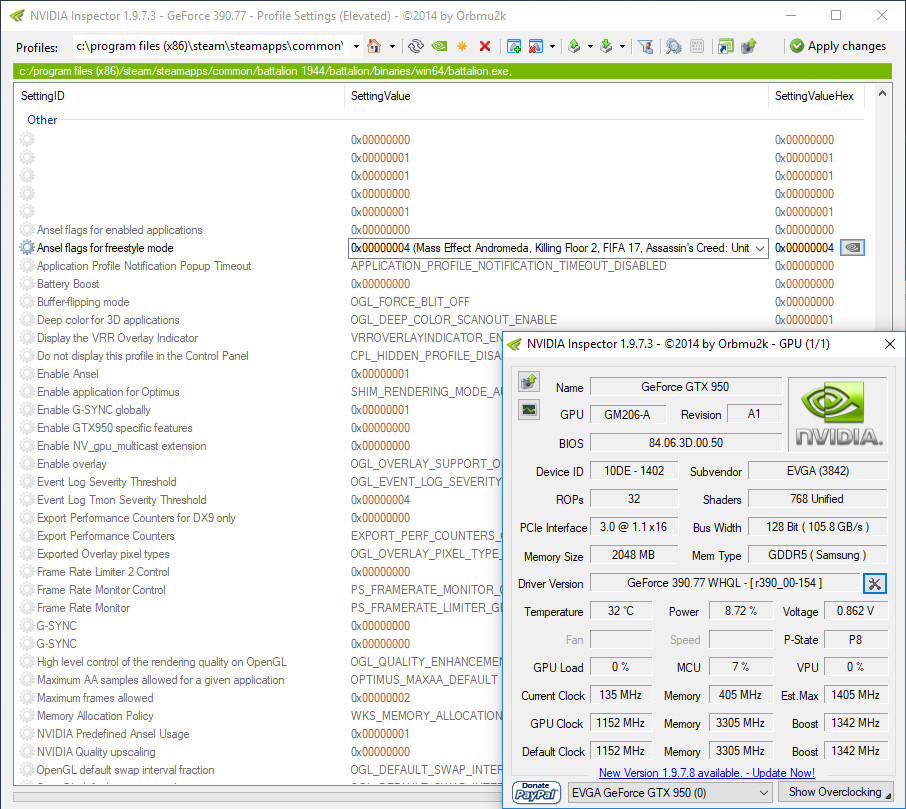Delete current profile using red X icon
The height and width of the screenshot is (809, 906).
[485, 46]
